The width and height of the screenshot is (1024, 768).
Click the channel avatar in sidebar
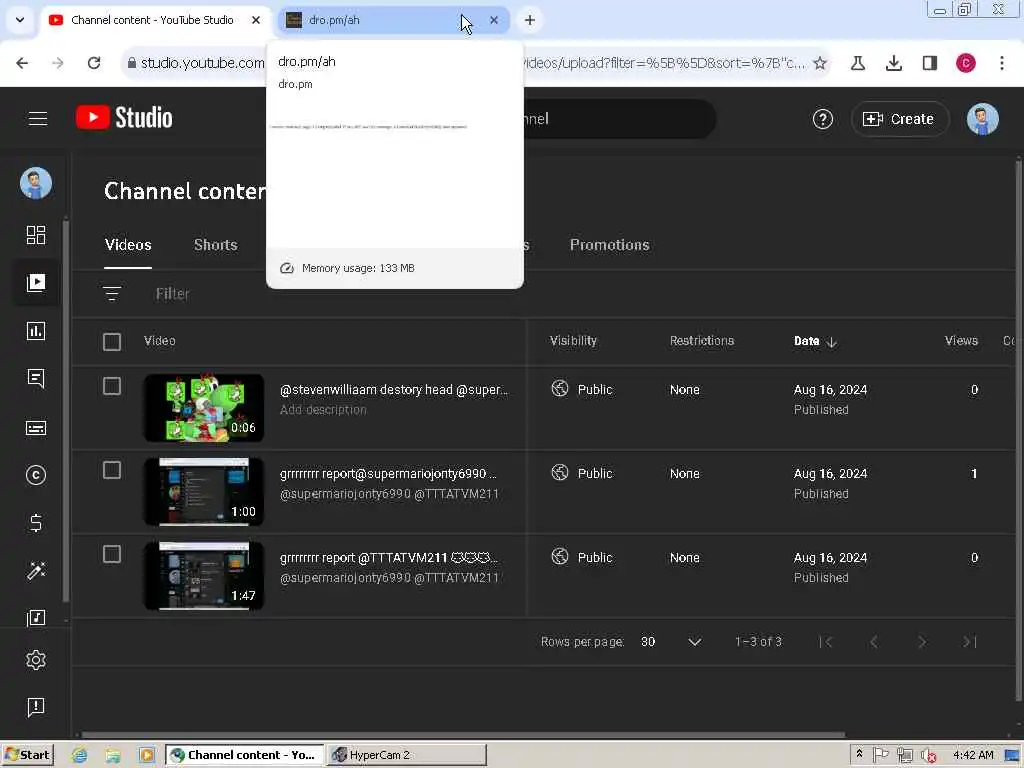(36, 184)
